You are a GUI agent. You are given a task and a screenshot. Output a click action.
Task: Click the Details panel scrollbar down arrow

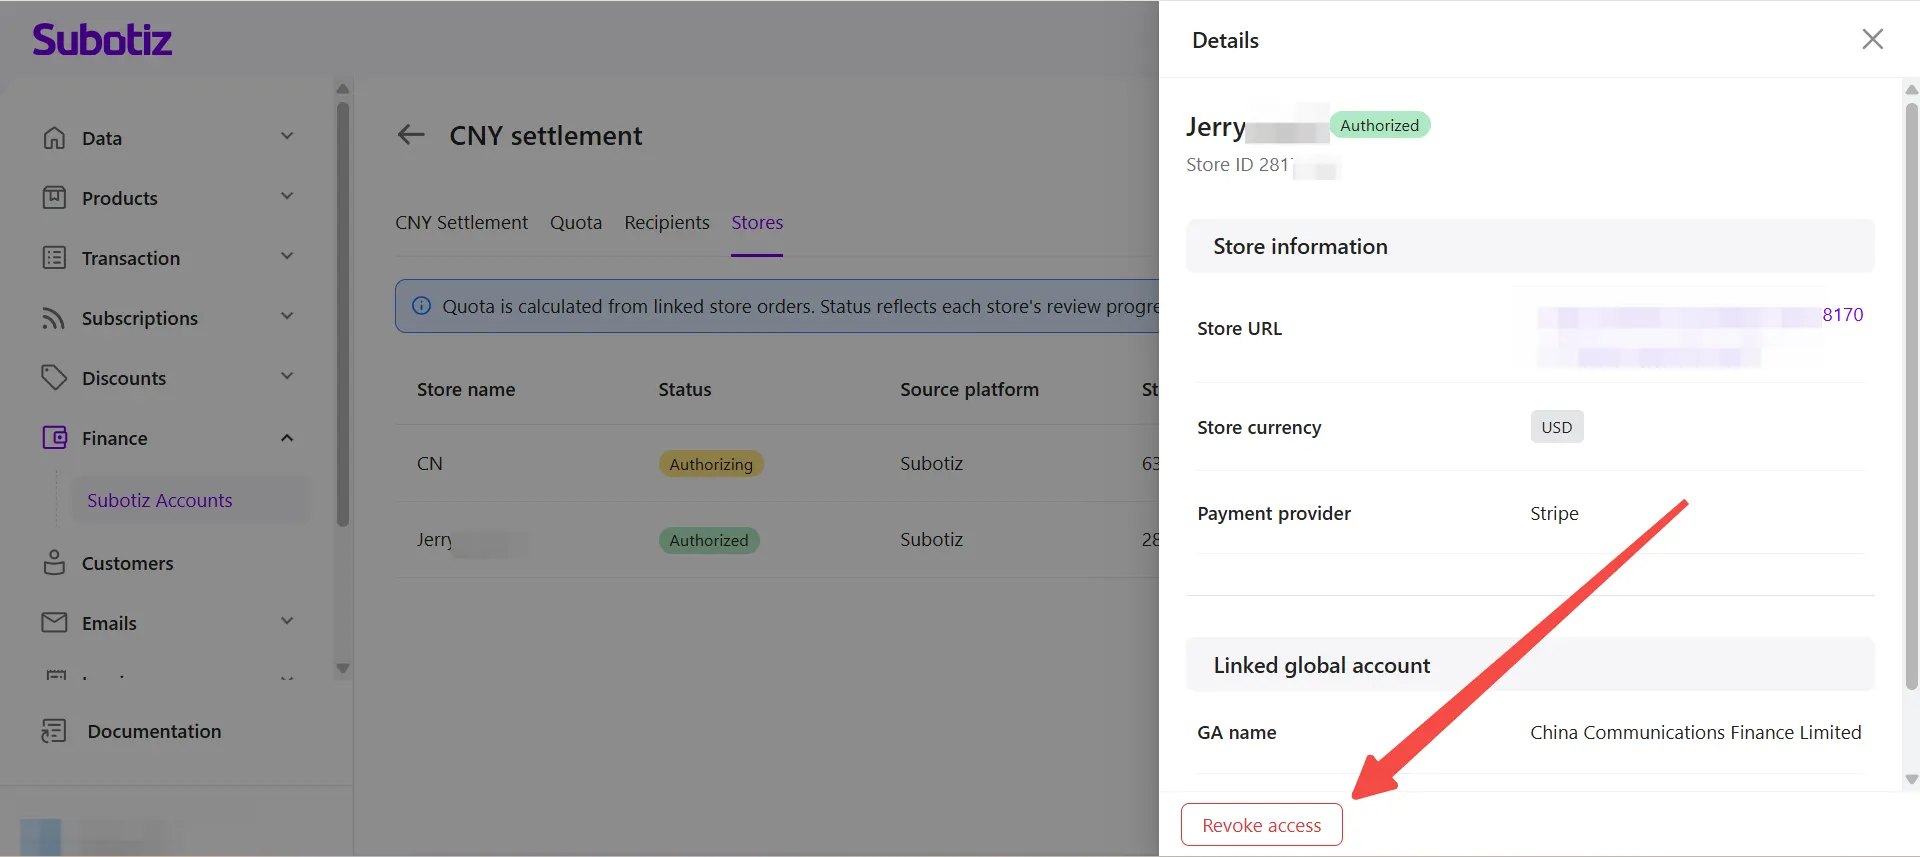tap(1911, 780)
